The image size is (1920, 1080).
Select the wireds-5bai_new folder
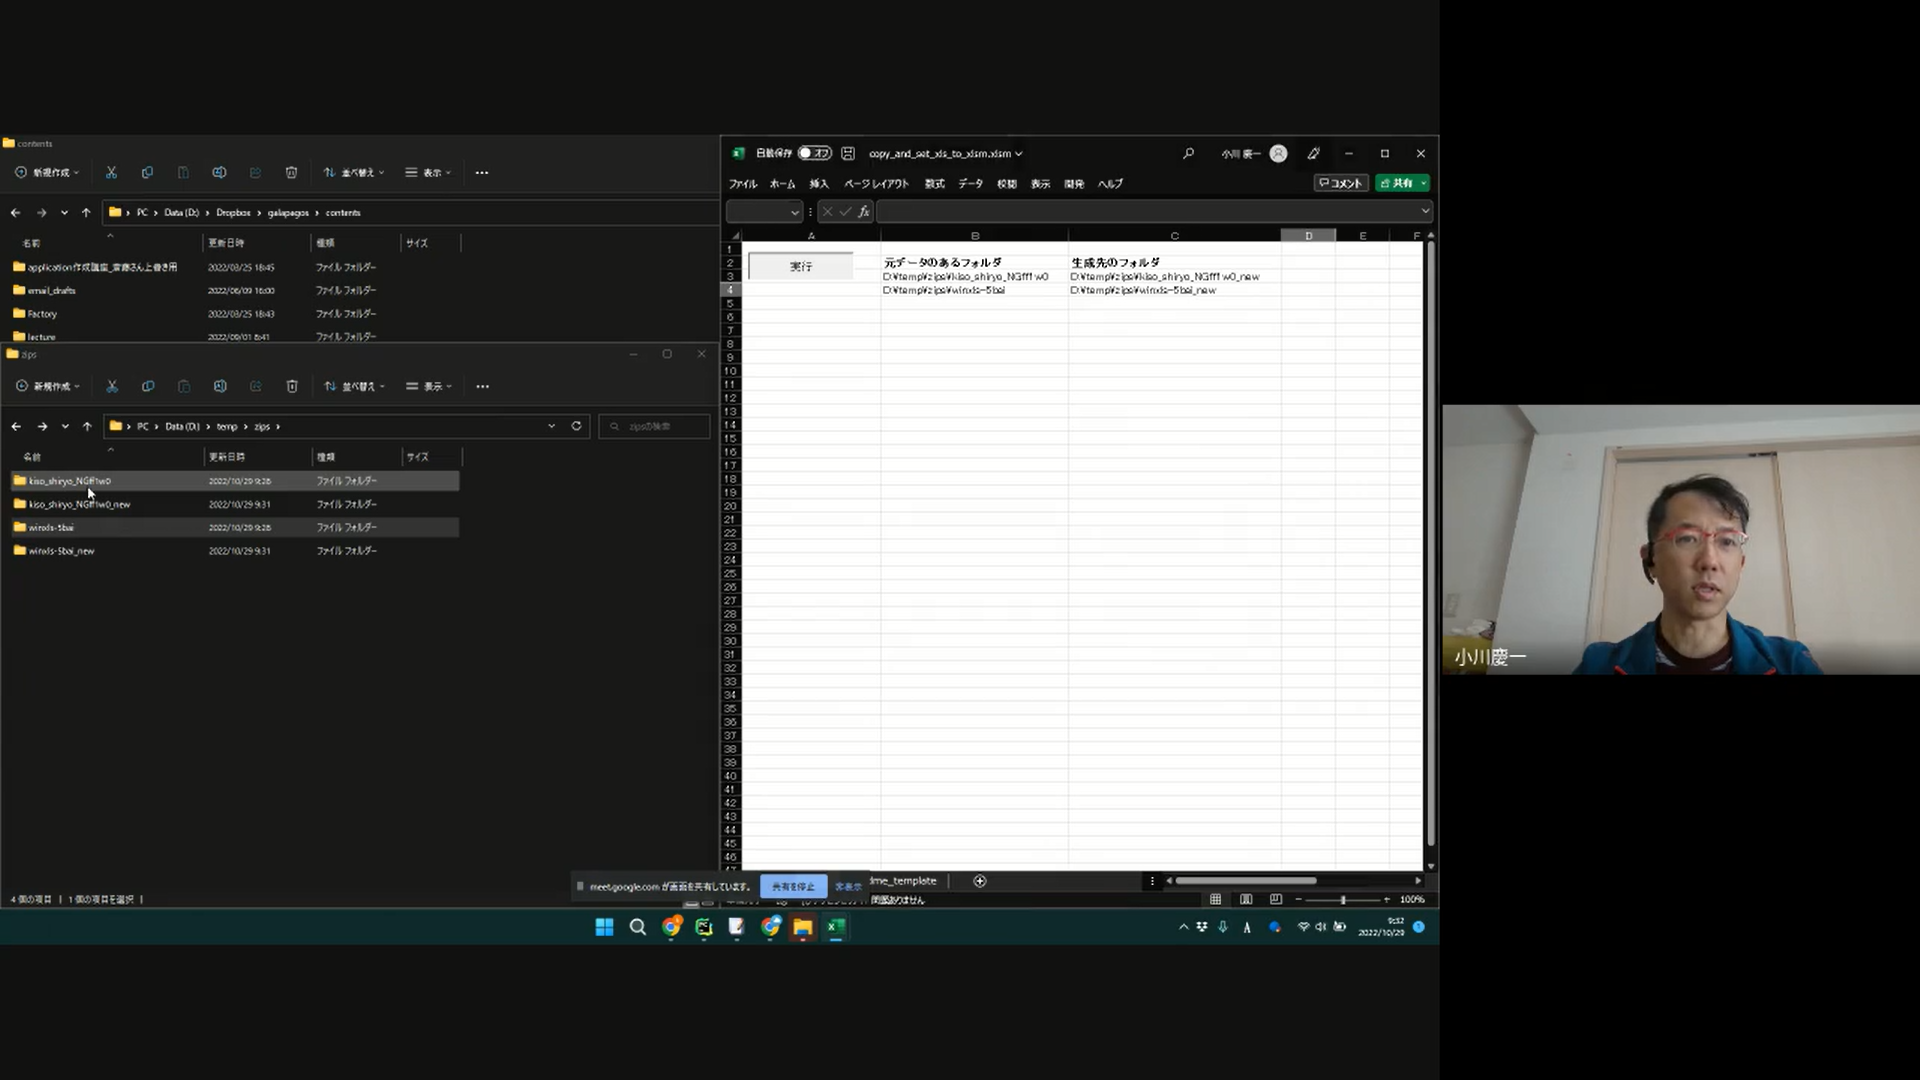click(x=62, y=551)
